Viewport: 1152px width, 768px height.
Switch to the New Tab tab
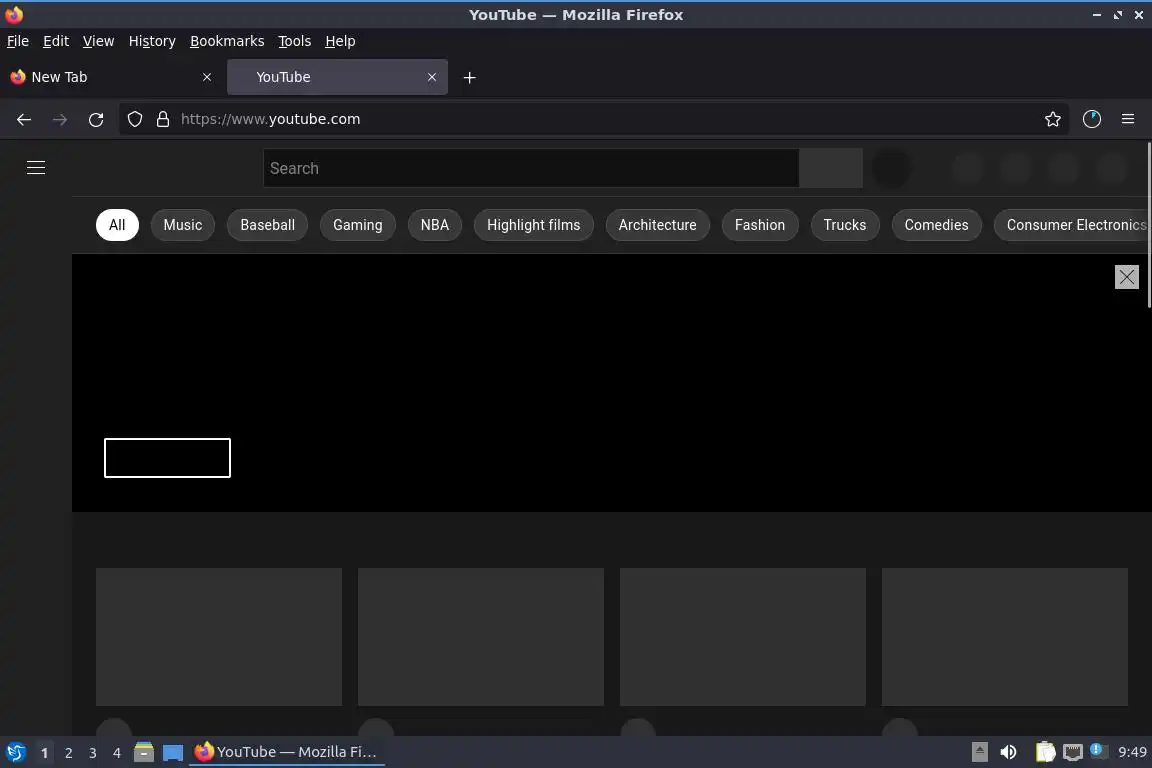tap(111, 77)
